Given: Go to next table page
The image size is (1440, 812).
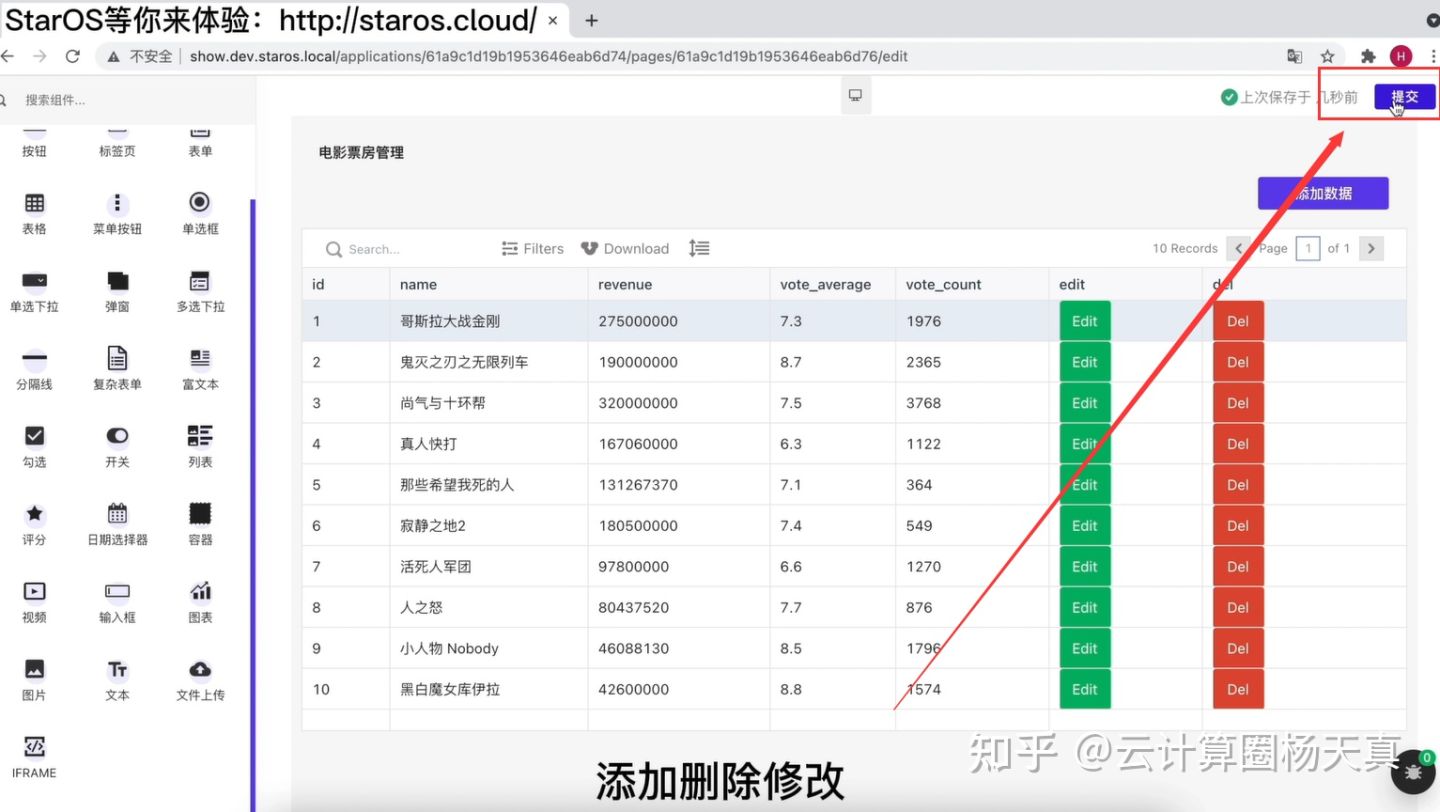Looking at the screenshot, I should pyautogui.click(x=1372, y=248).
